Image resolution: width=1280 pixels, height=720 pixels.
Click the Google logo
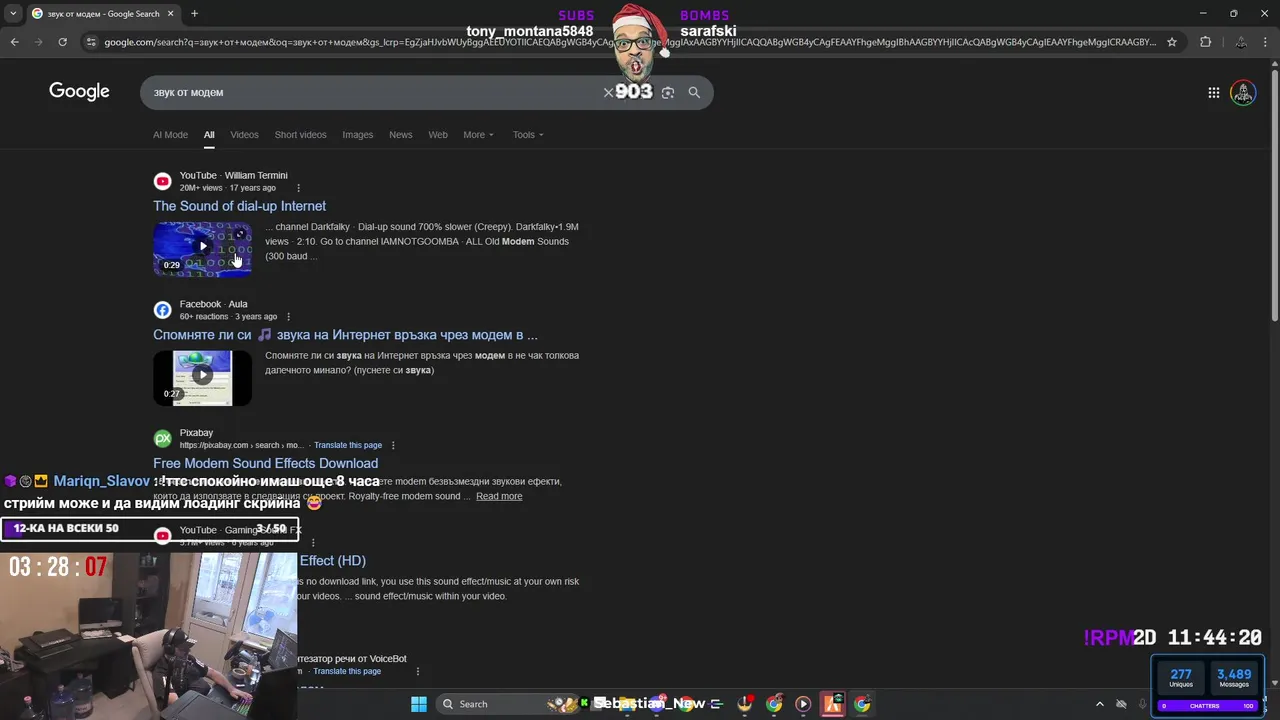79,92
